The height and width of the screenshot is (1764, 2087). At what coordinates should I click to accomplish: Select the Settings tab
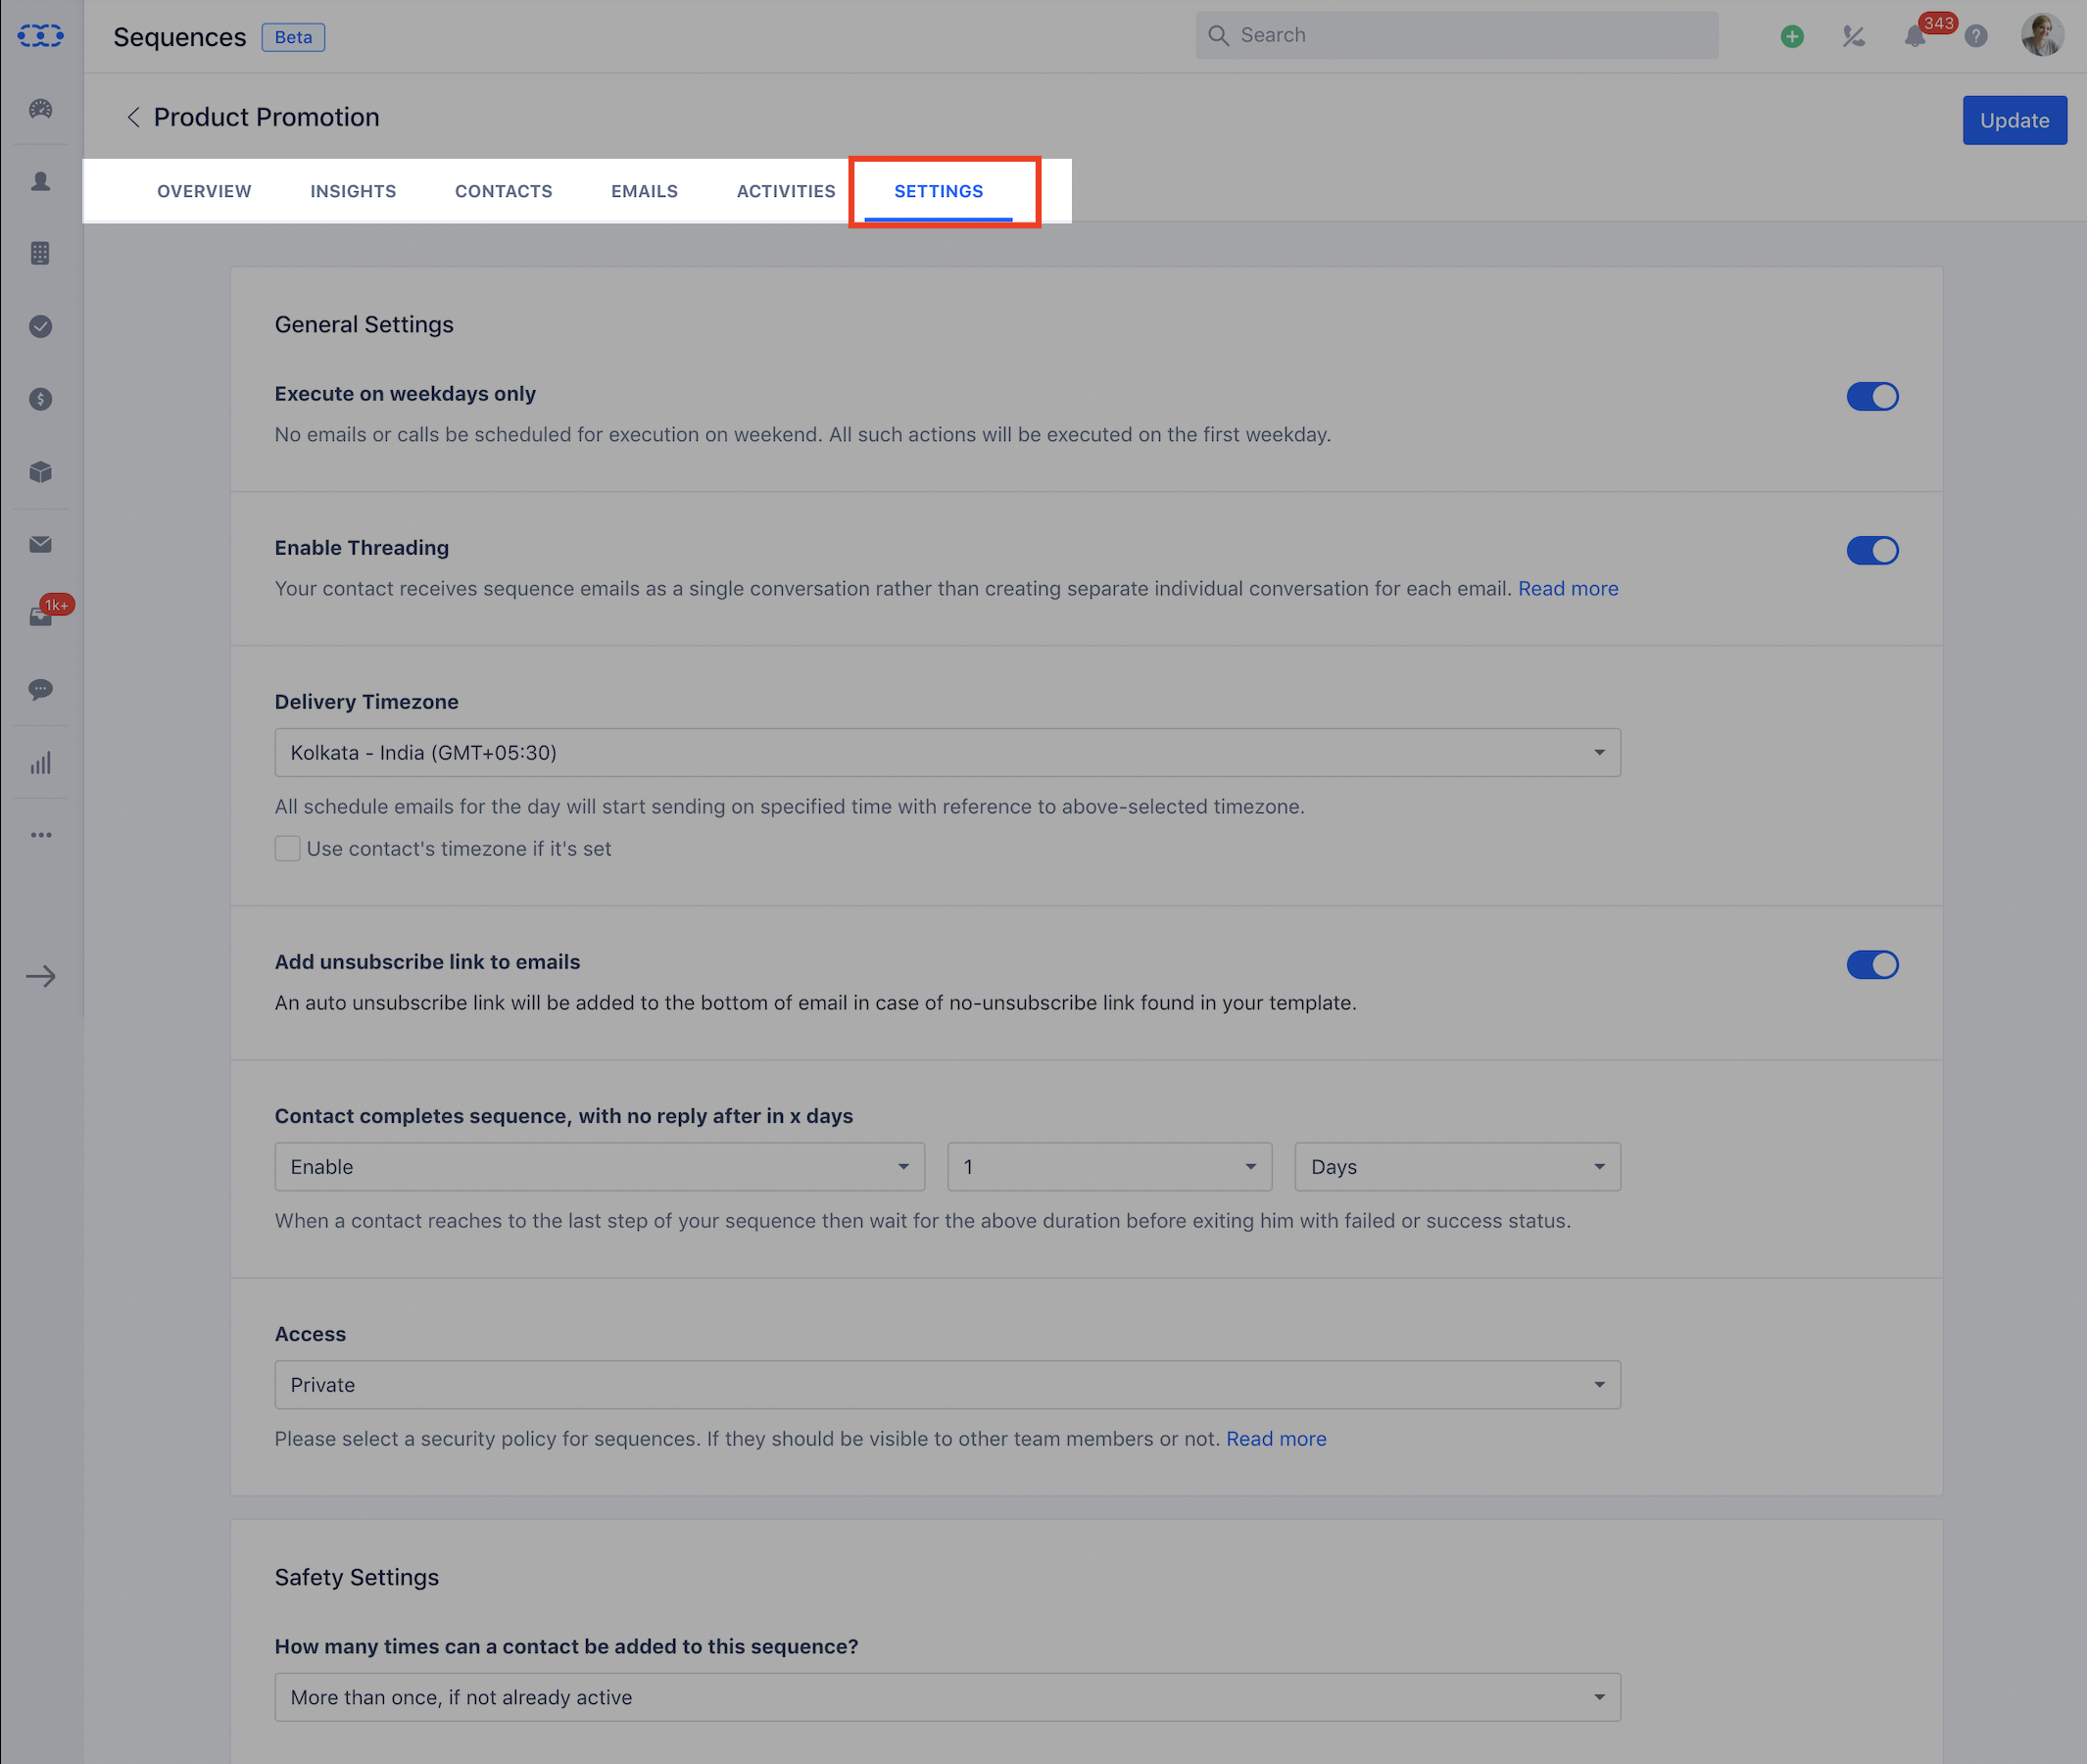click(938, 191)
